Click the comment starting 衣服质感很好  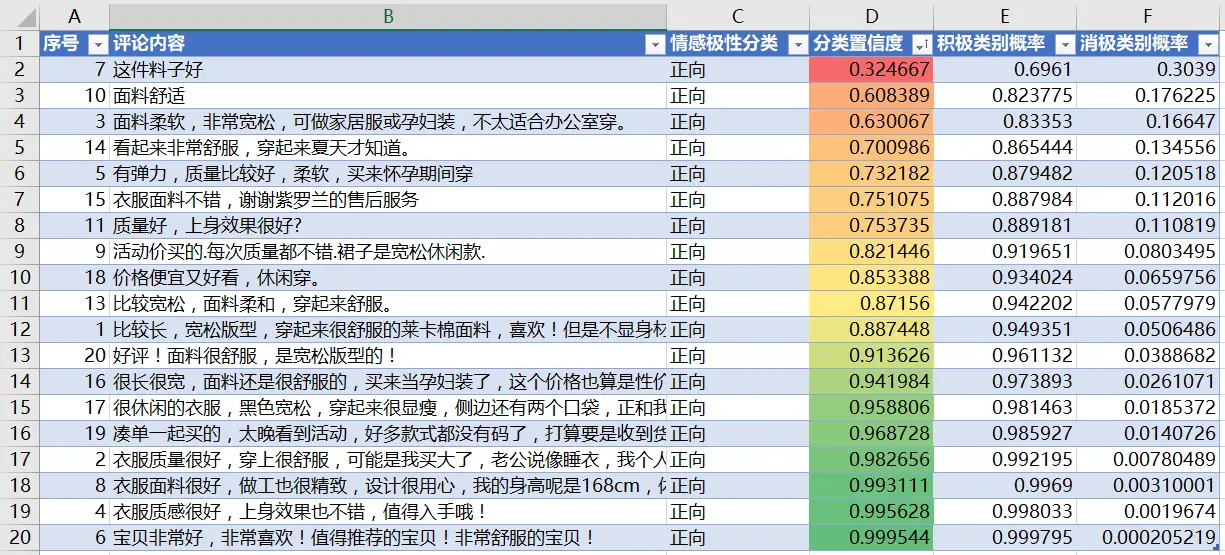point(388,512)
